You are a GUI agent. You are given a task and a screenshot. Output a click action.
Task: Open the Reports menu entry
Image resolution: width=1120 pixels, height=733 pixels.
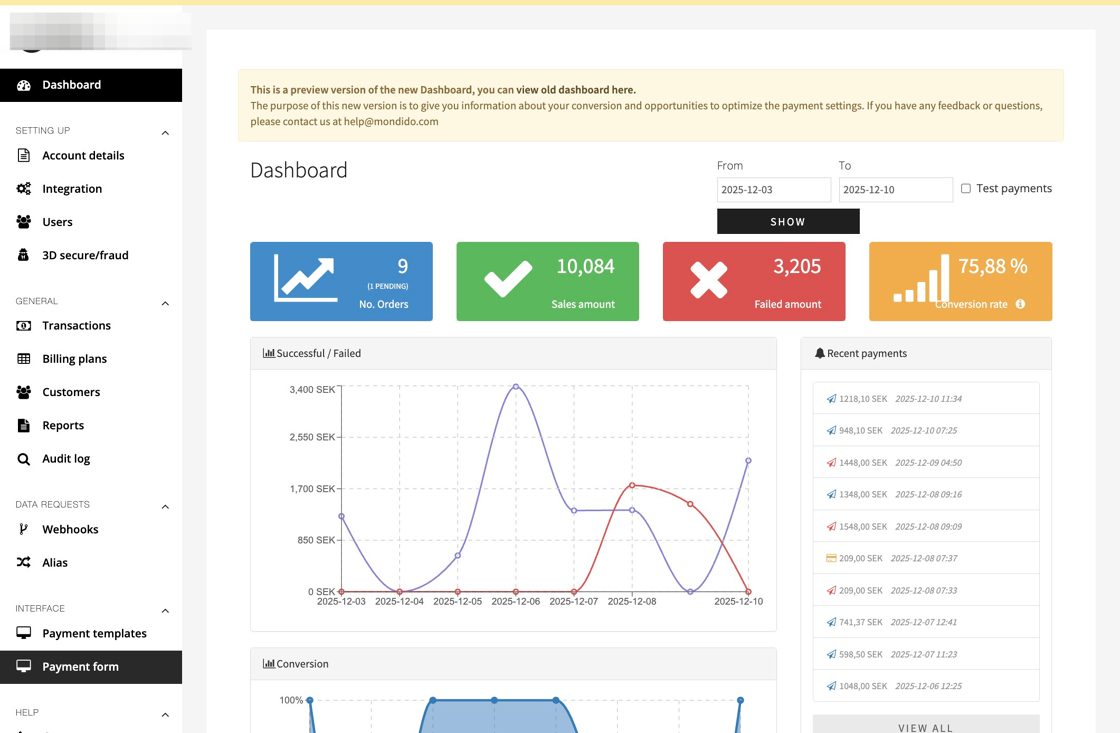point(91,425)
